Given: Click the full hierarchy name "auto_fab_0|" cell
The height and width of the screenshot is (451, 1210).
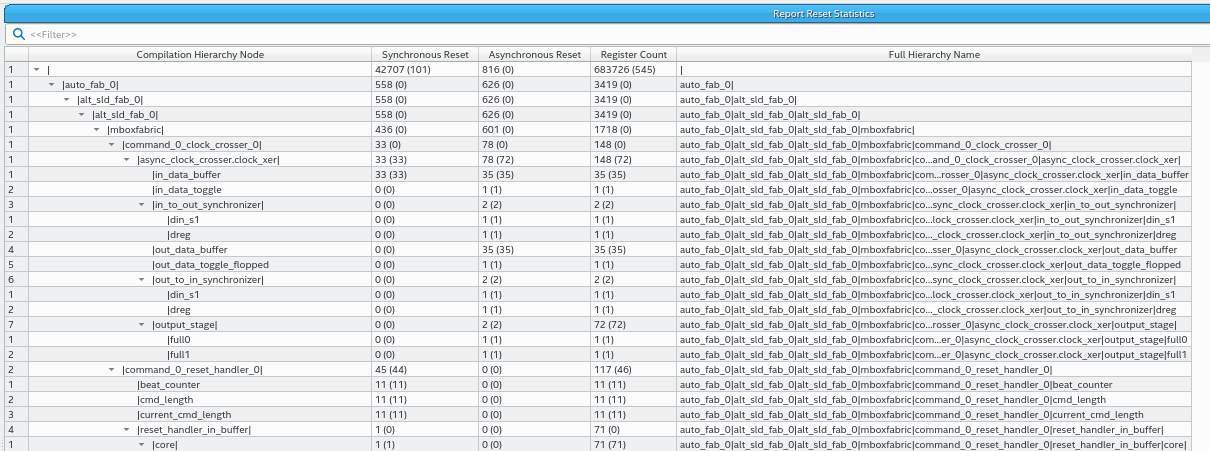Looking at the screenshot, I should pos(934,85).
